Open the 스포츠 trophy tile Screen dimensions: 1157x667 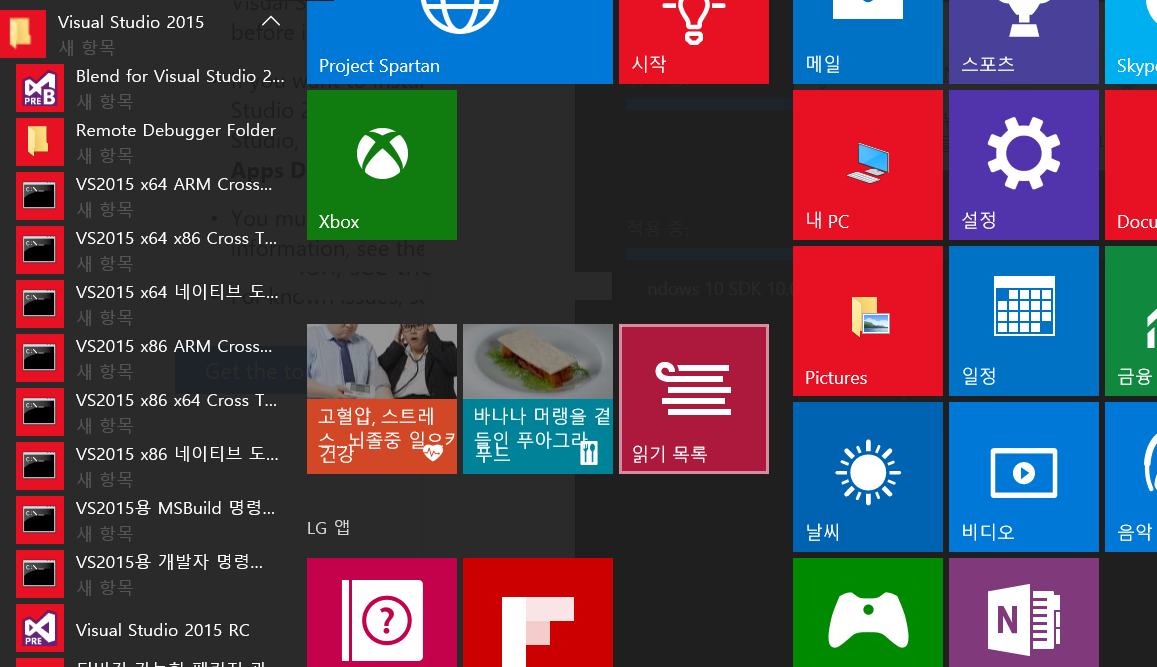pyautogui.click(x=1023, y=41)
